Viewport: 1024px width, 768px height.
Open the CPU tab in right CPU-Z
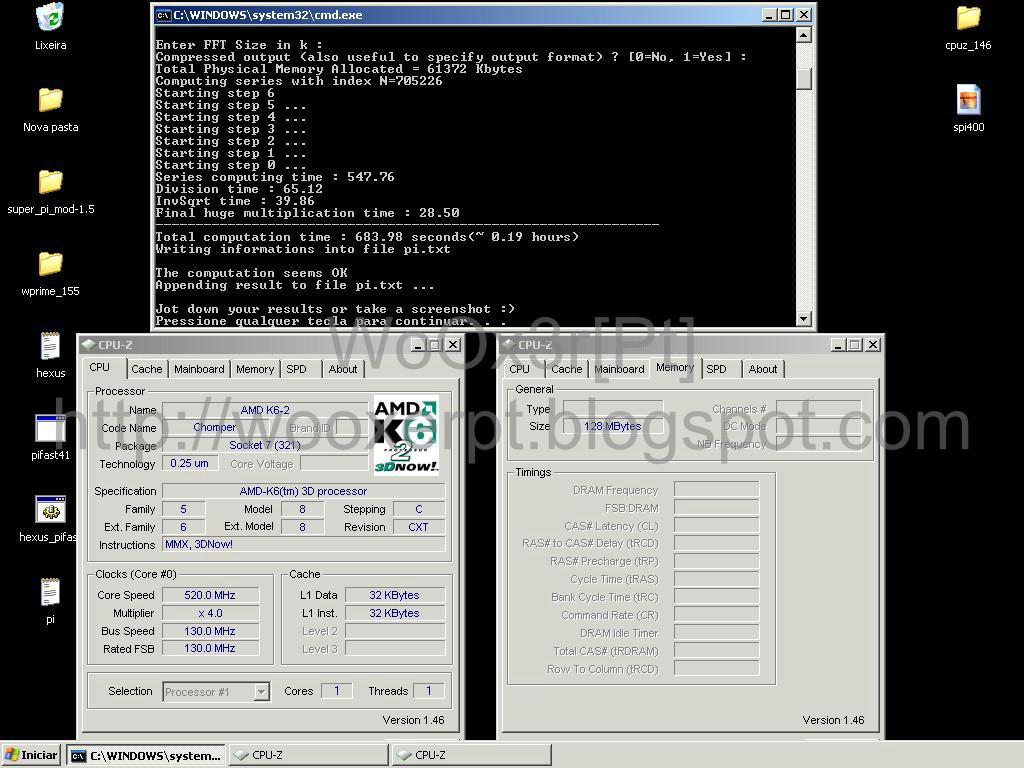point(520,369)
